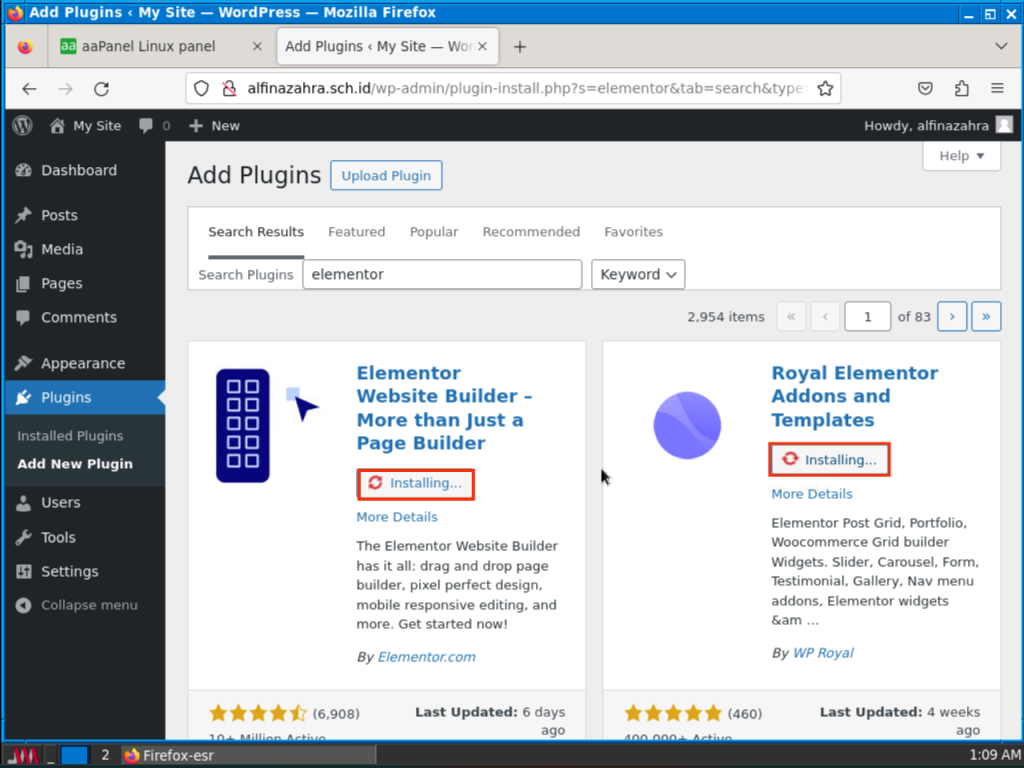Expand the Help dropdown panel
Viewport: 1024px width, 768px height.
[x=961, y=156]
